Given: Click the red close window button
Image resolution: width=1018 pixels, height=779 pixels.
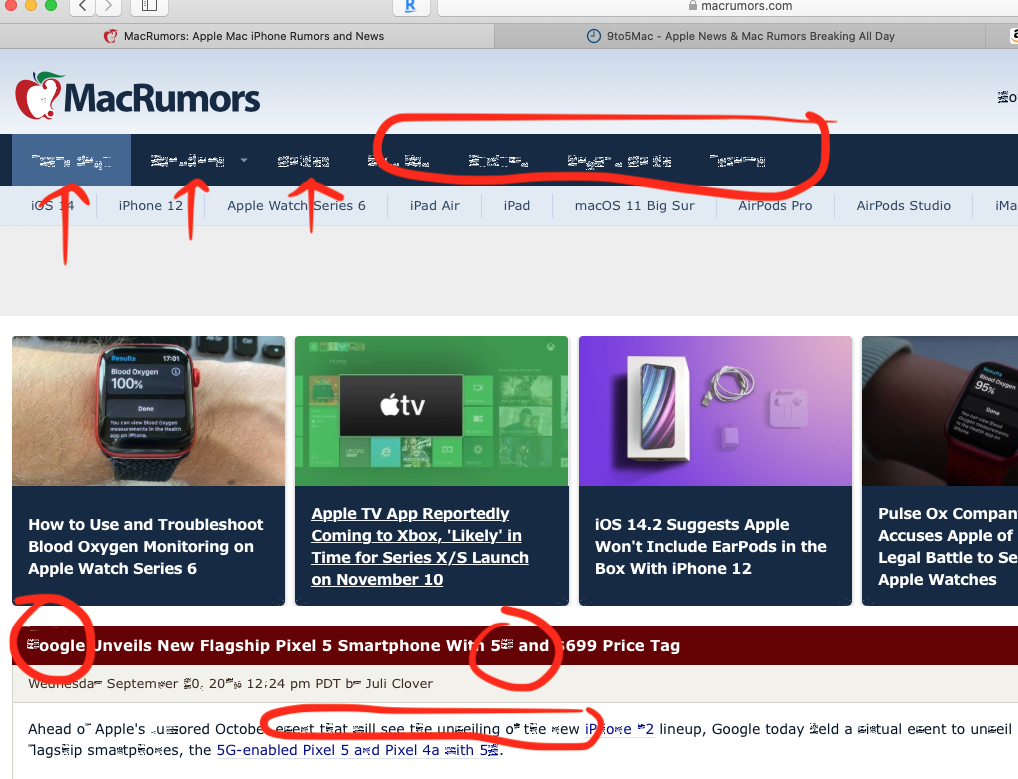Looking at the screenshot, I should 10,5.
